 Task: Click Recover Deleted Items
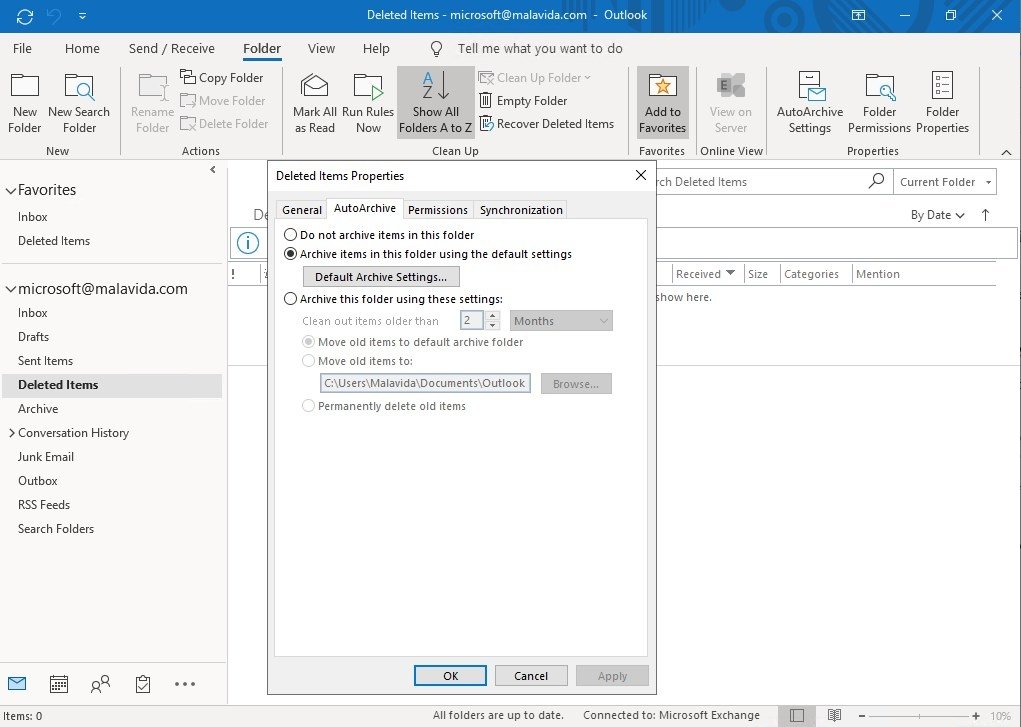tap(546, 123)
